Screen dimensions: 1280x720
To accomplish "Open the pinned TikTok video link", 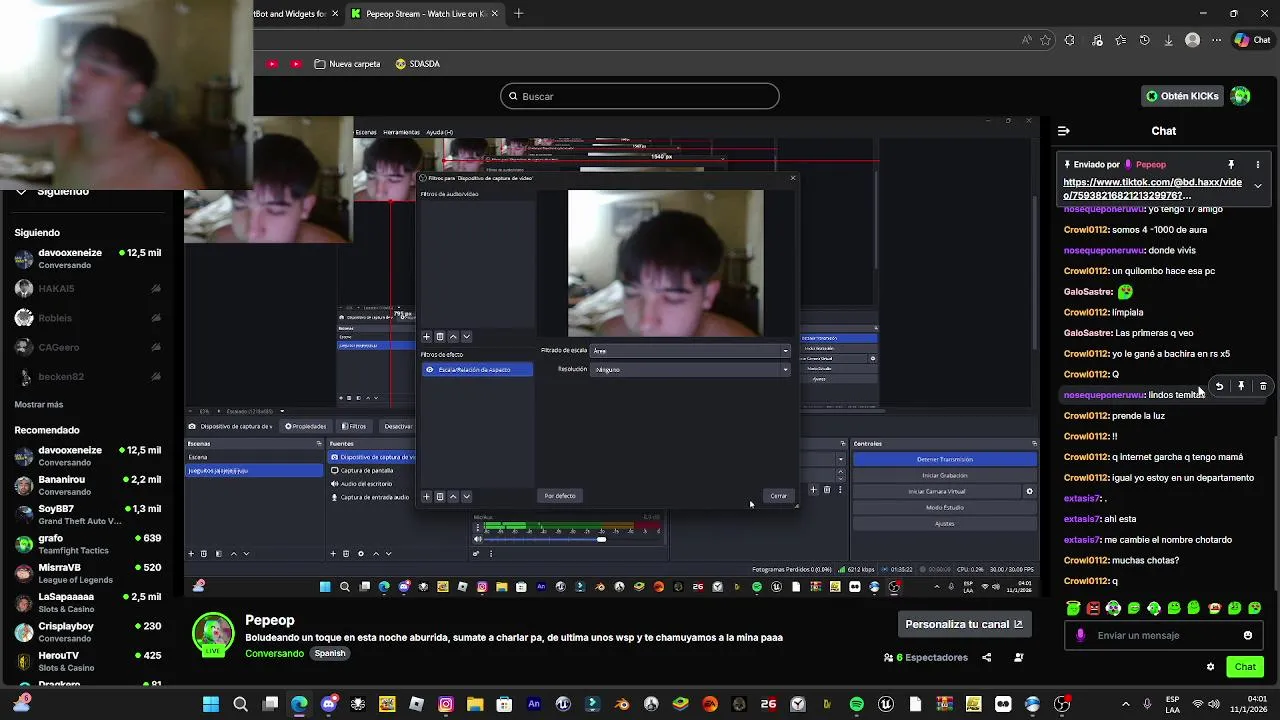I will tap(1152, 189).
